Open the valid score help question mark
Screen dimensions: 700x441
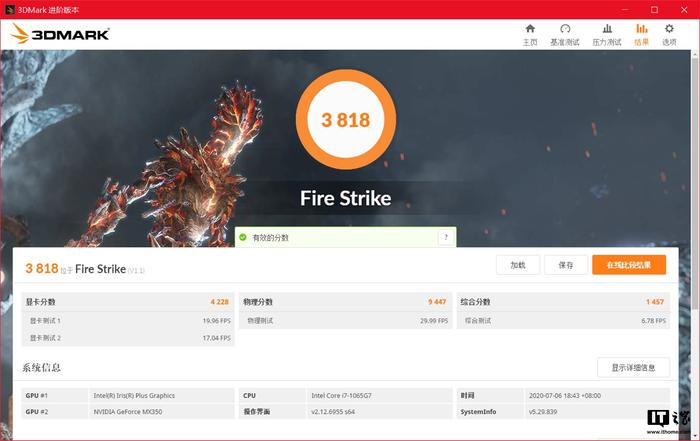click(446, 237)
